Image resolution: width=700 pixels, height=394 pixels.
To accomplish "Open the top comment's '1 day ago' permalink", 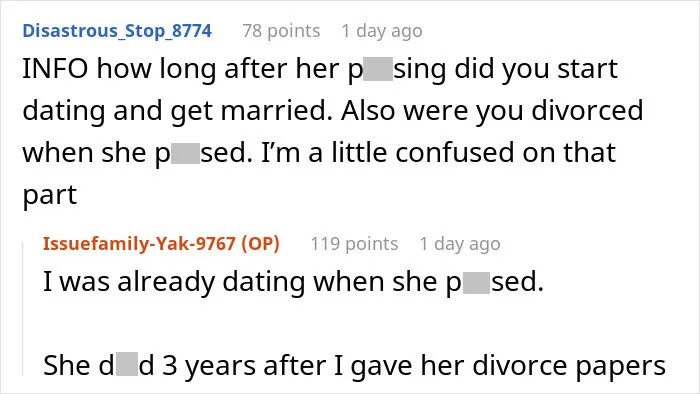I will click(382, 31).
